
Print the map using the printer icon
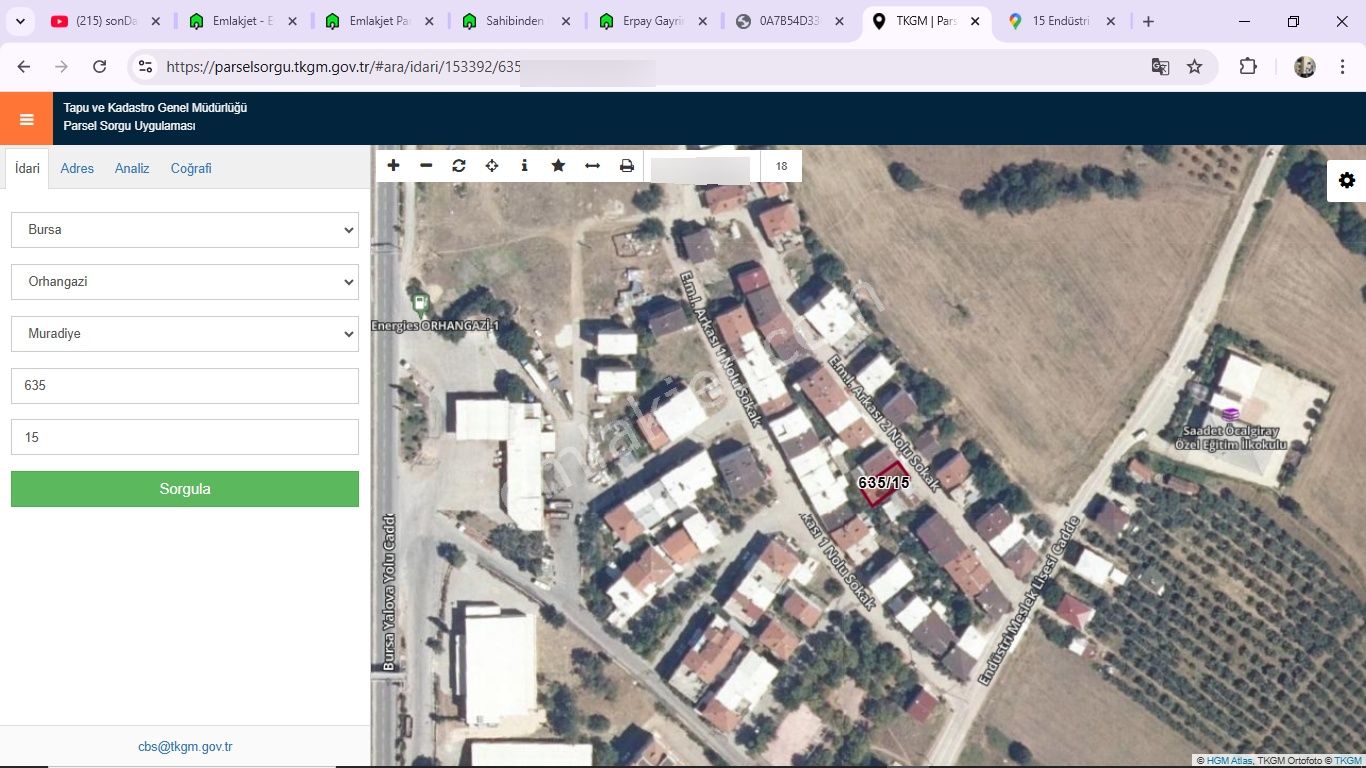coord(627,166)
